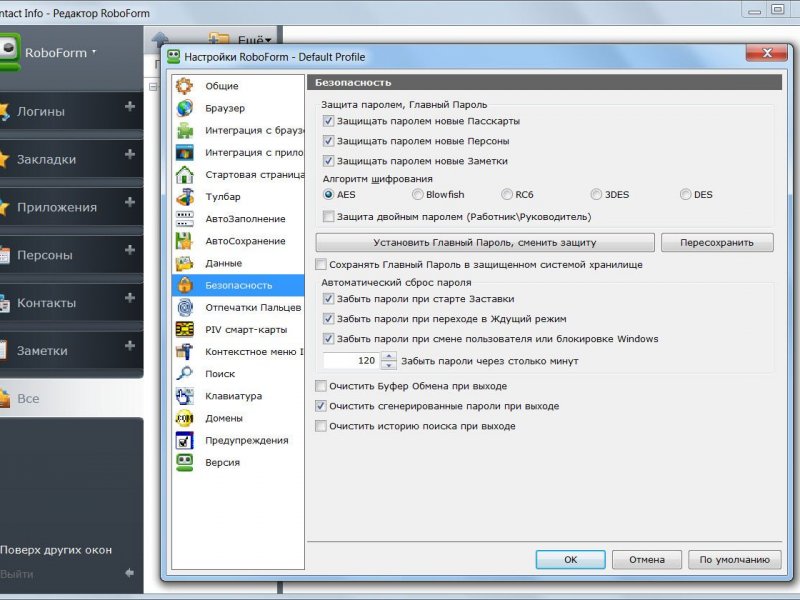Confirm settings with the OK button
This screenshot has width=800, height=600.
(x=570, y=560)
